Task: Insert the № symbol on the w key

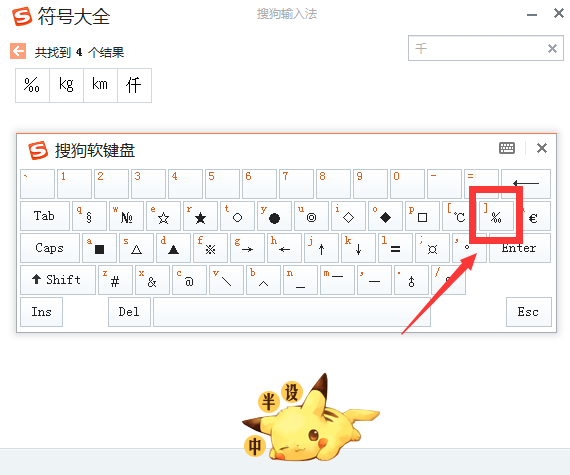Action: (127, 216)
